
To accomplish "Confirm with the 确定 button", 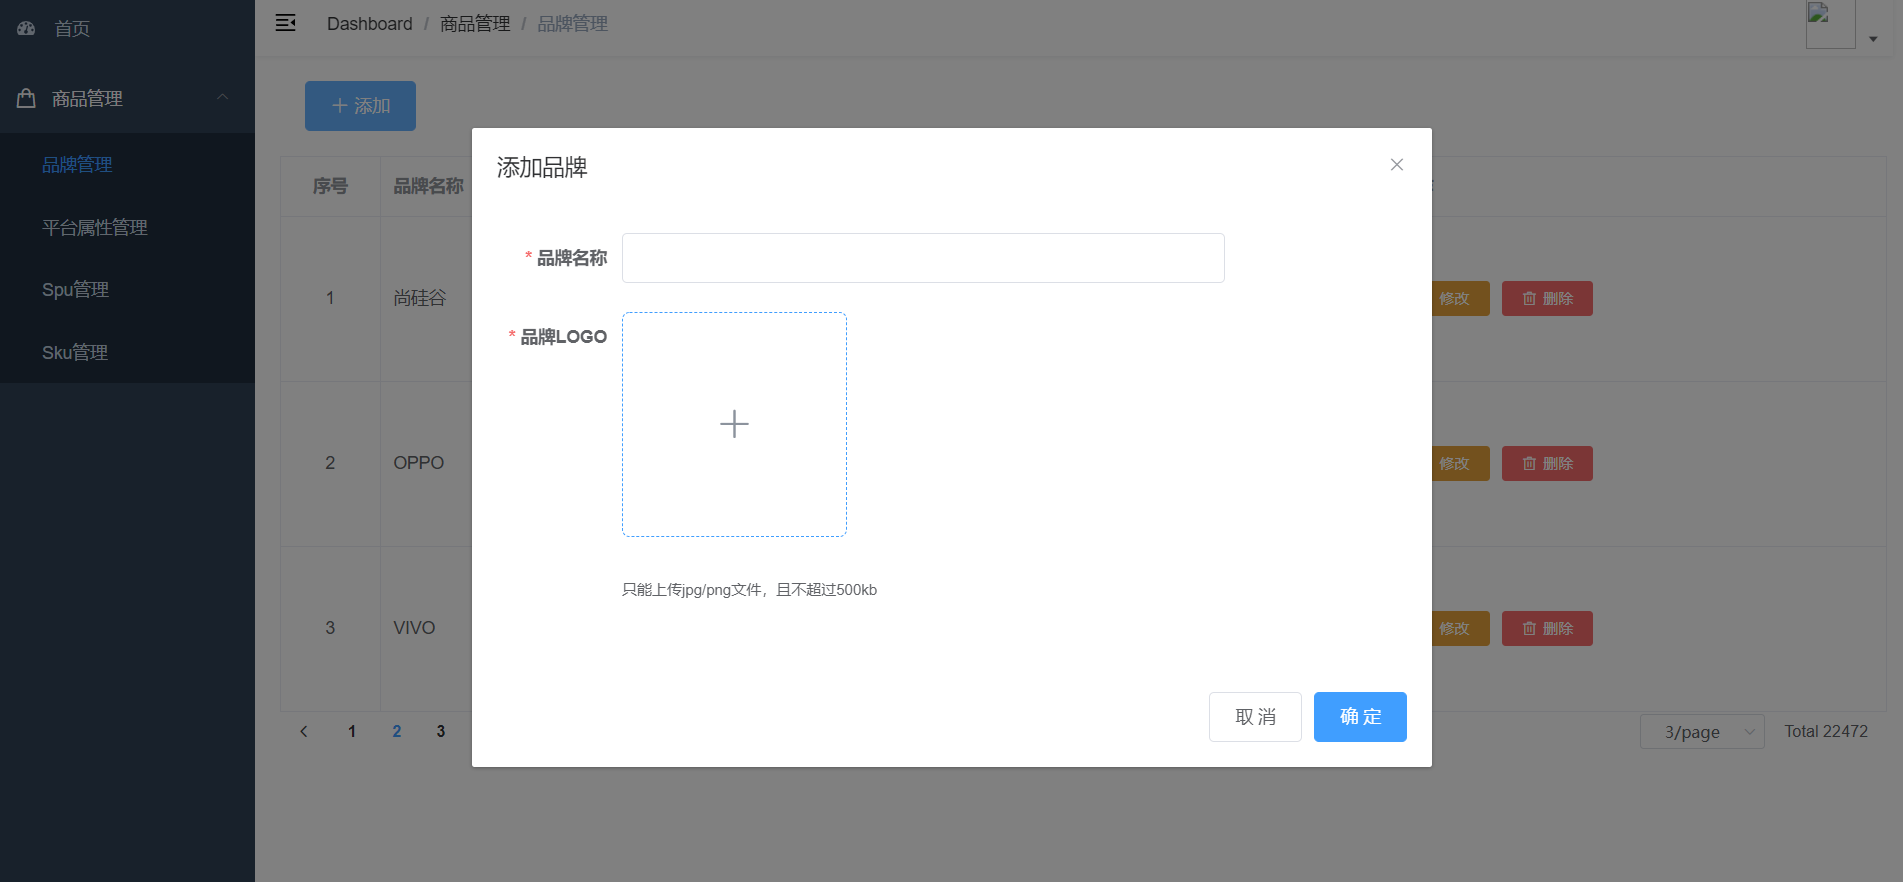I will coord(1360,717).
